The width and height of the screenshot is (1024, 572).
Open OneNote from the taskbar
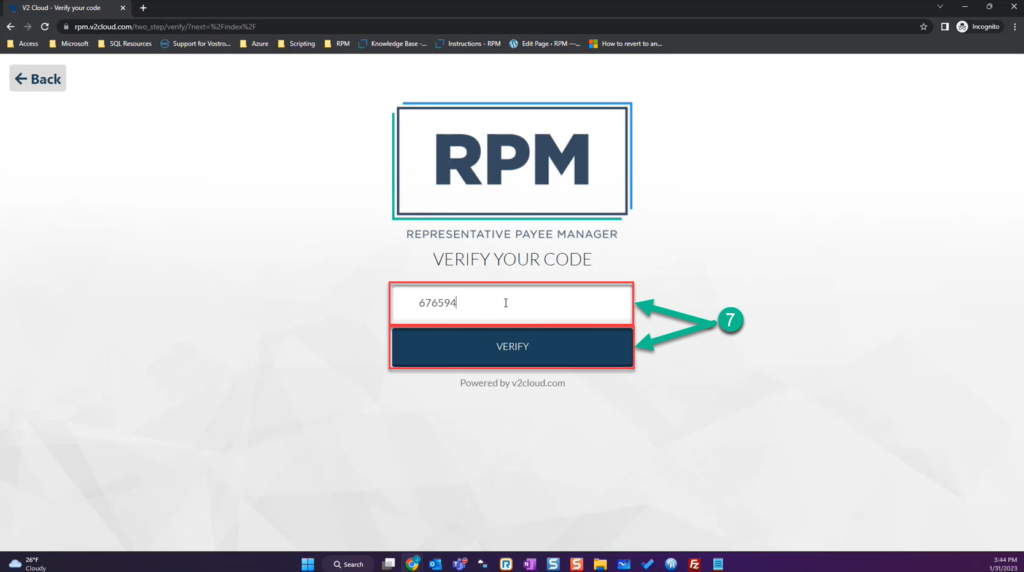pos(530,564)
